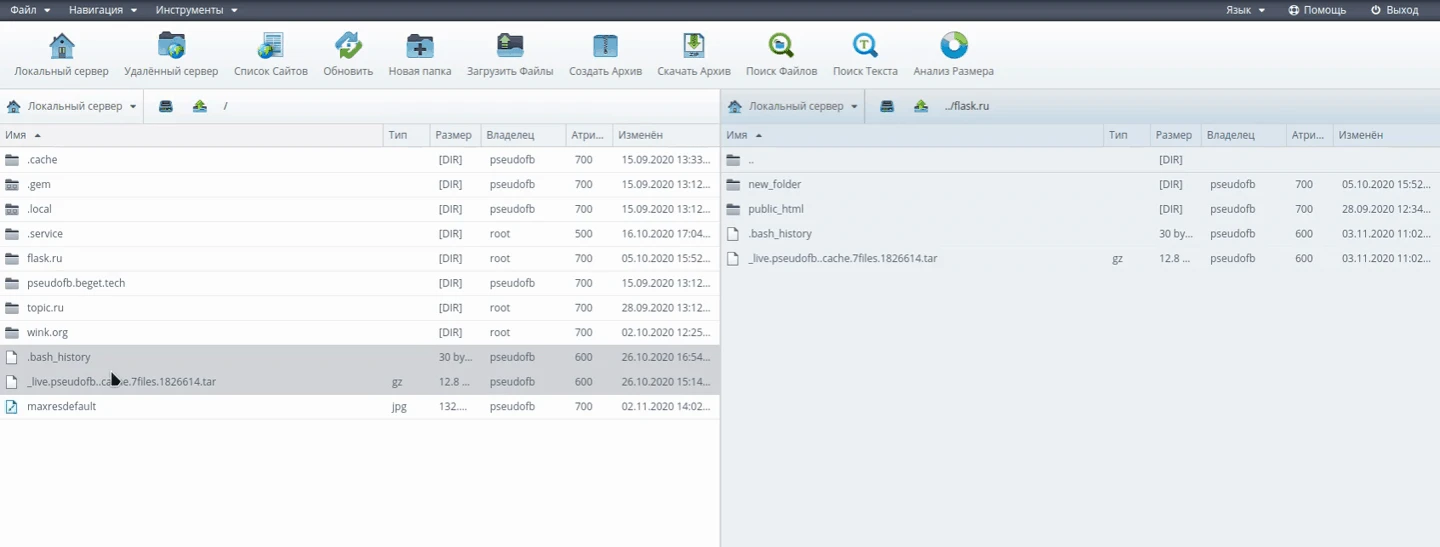Create a folder with Новая папка
The image size is (1440, 547).
[420, 47]
